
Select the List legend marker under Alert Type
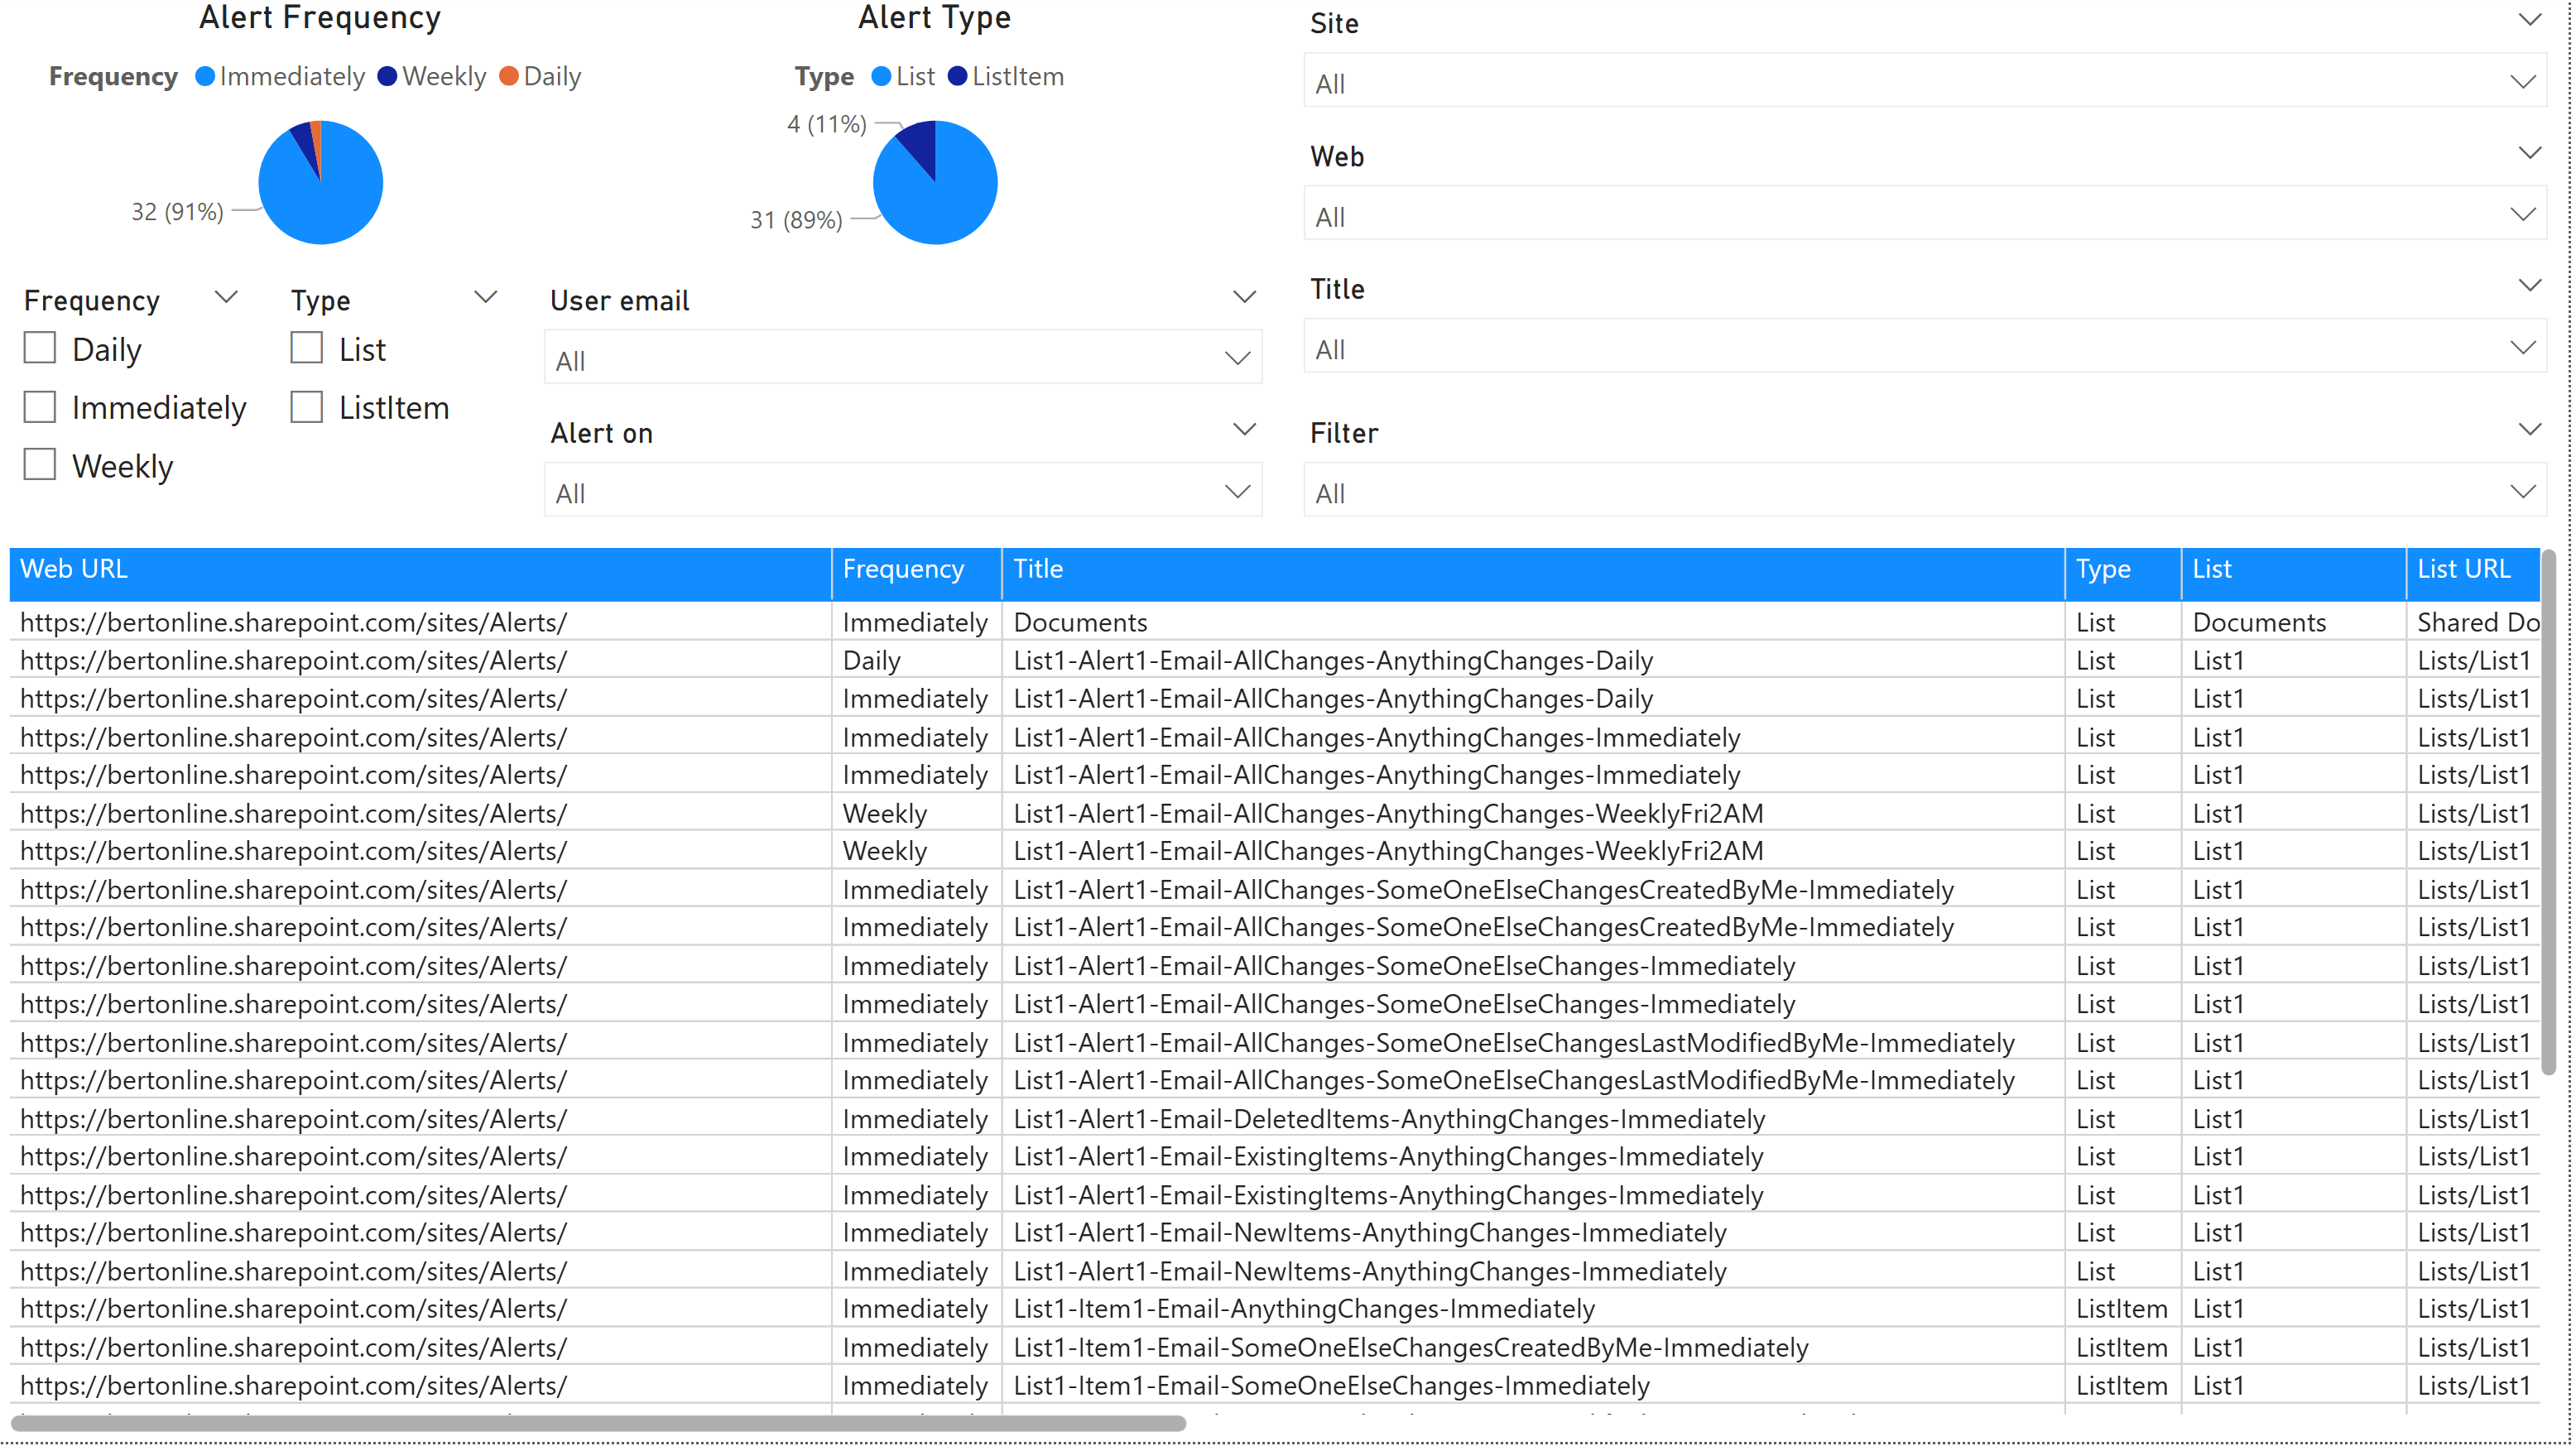[884, 76]
